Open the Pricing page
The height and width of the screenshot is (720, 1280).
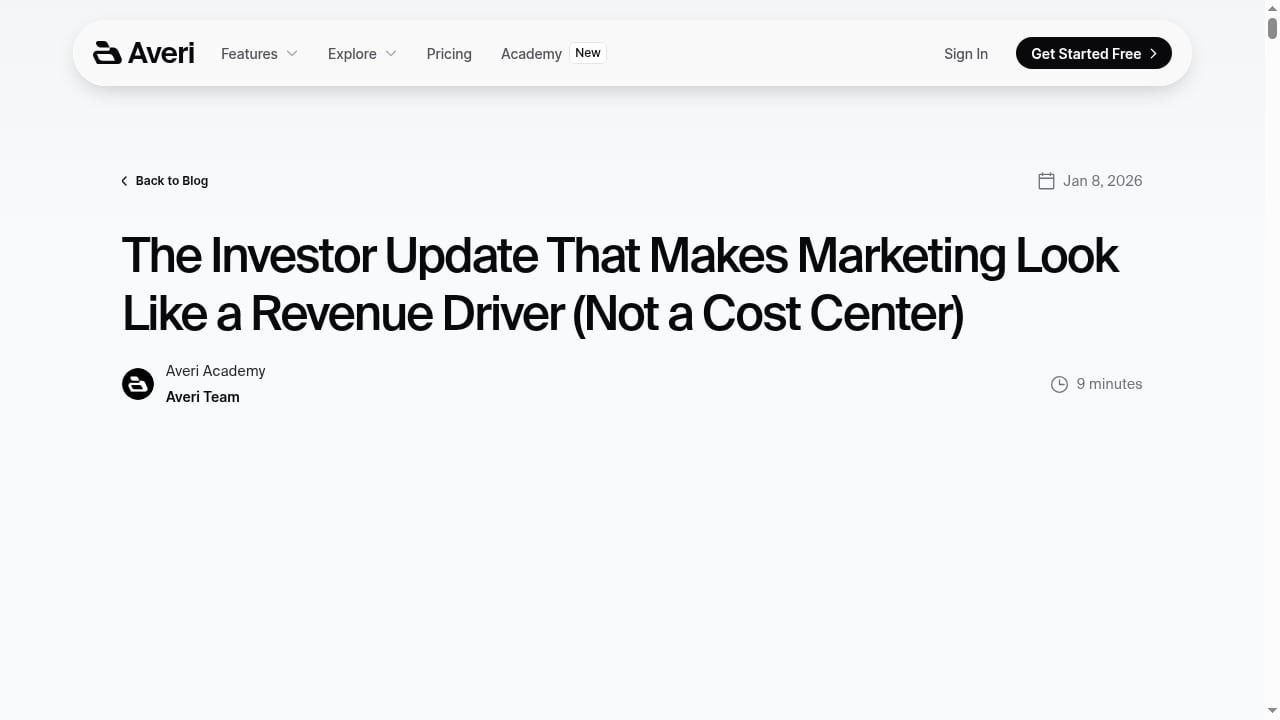click(x=449, y=54)
